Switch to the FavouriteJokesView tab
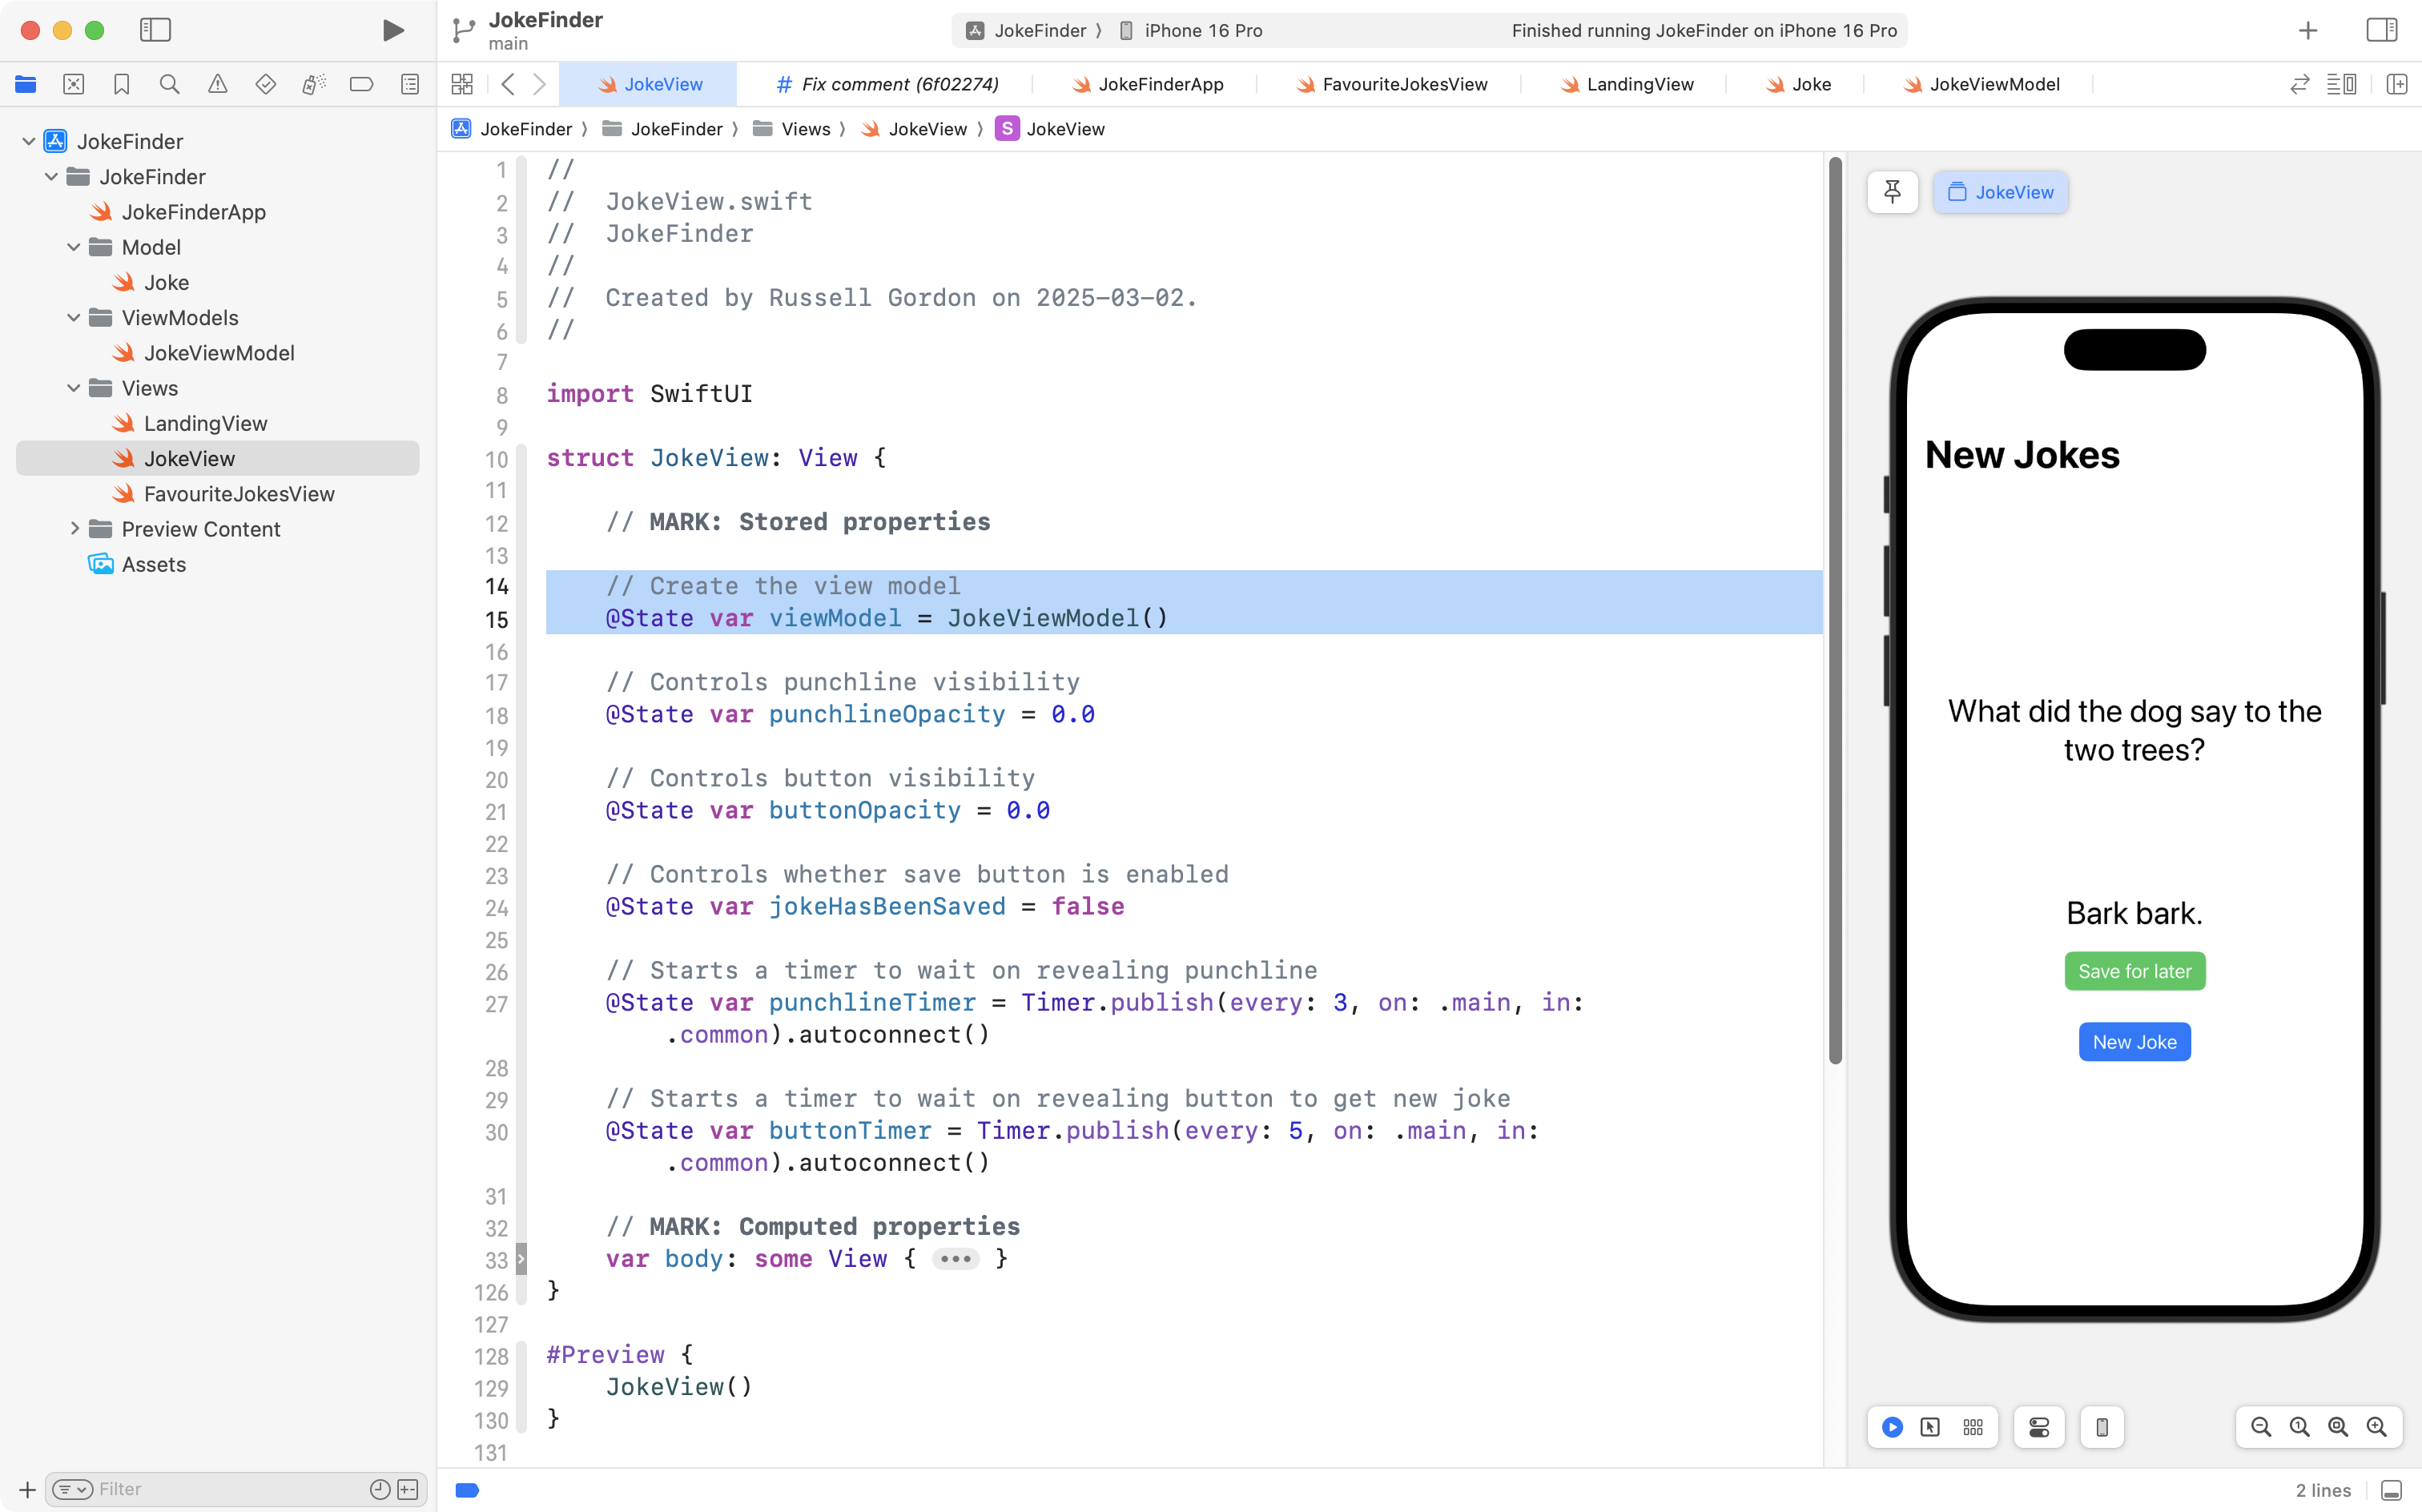The width and height of the screenshot is (2422, 1512). coord(1391,84)
